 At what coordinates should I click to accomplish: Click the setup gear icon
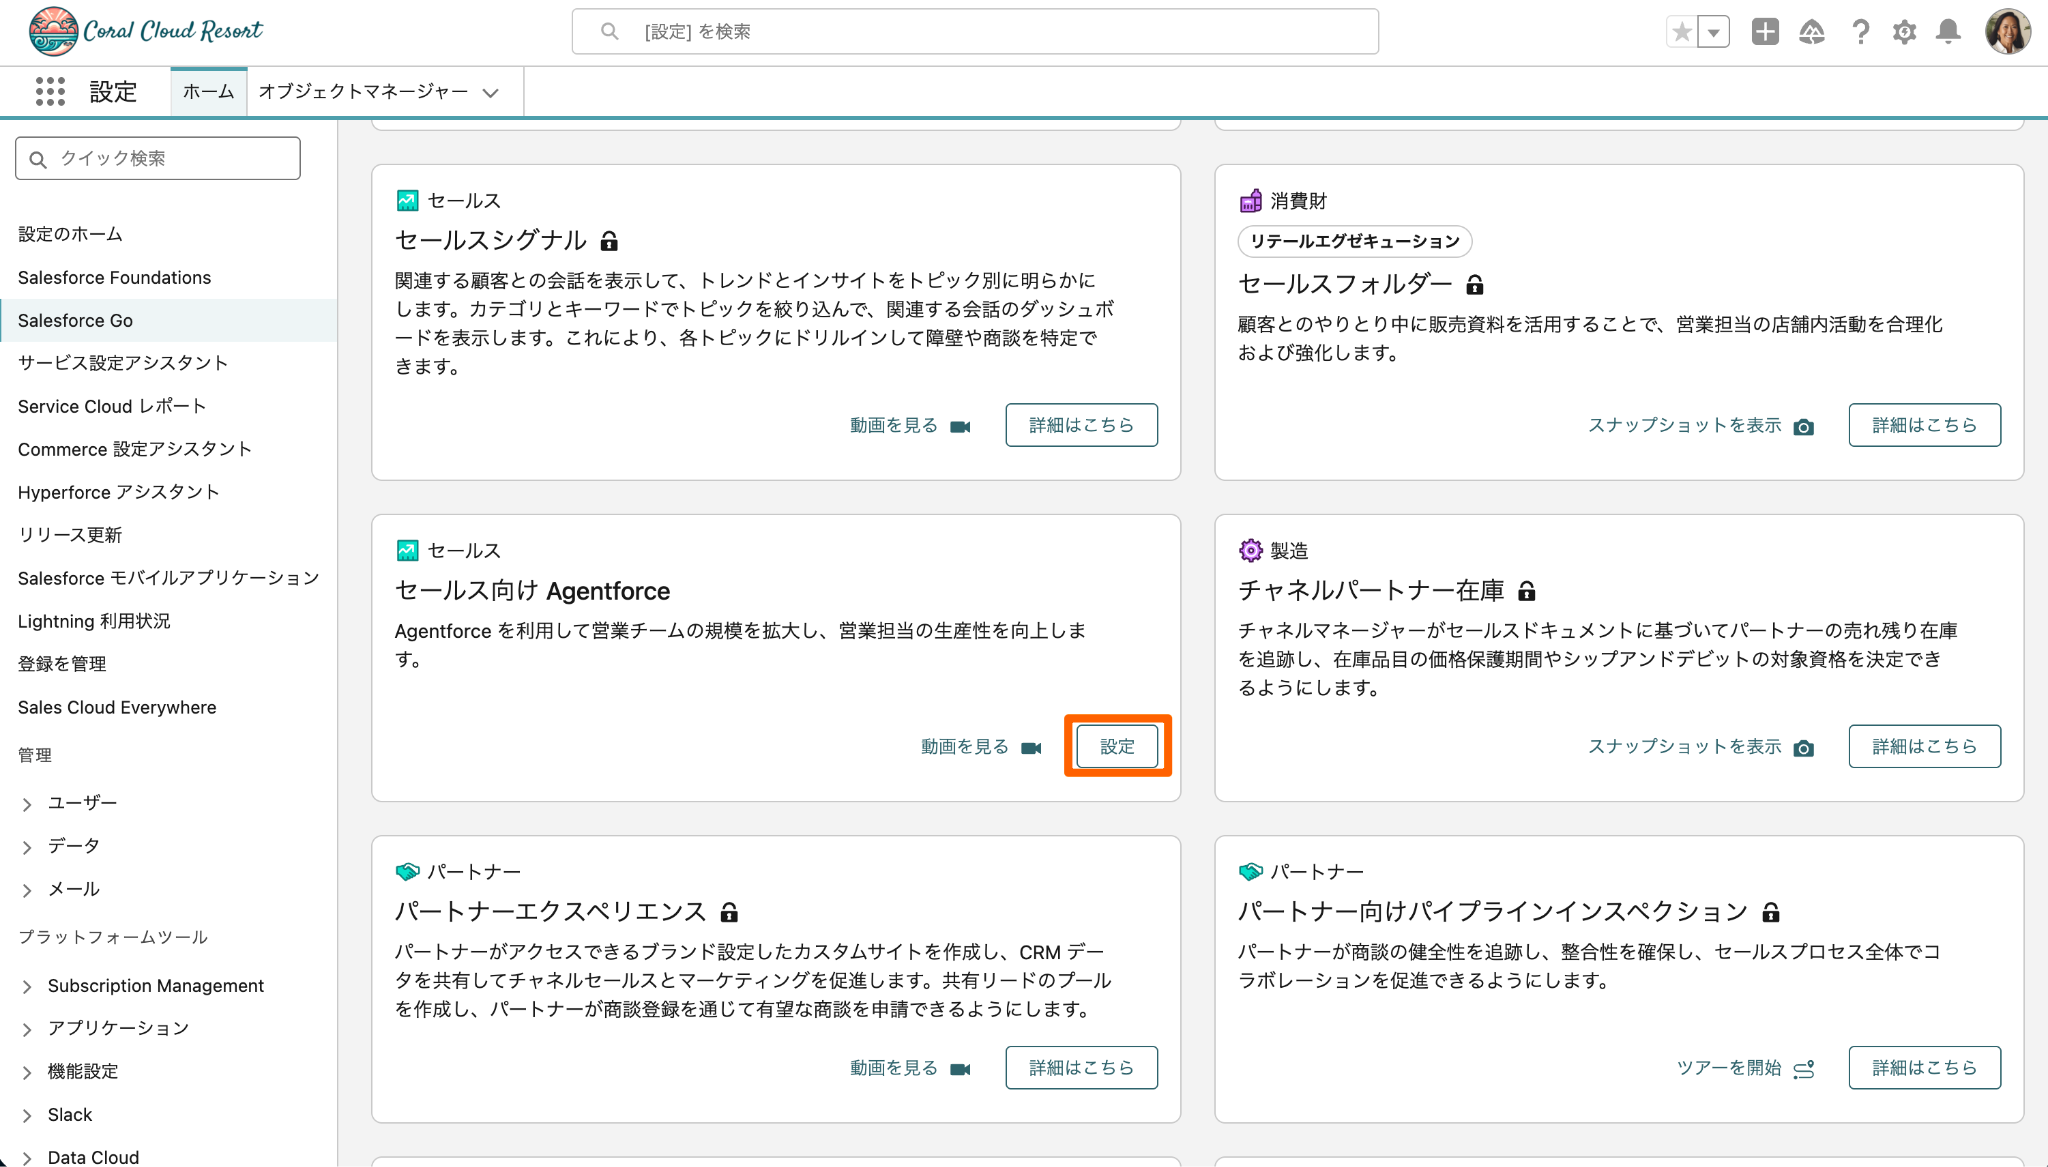coord(1904,32)
